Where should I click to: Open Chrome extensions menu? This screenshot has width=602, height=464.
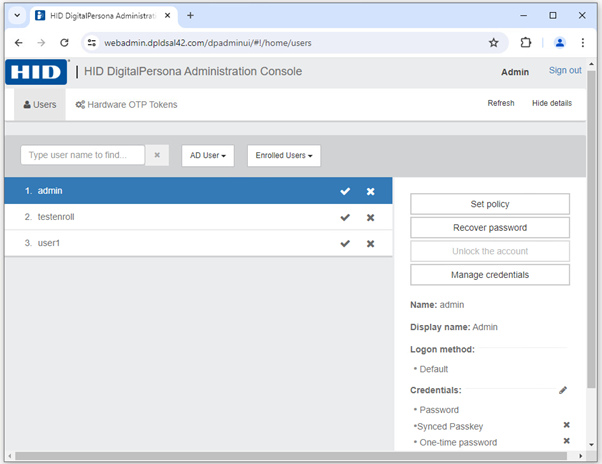pyautogui.click(x=526, y=43)
